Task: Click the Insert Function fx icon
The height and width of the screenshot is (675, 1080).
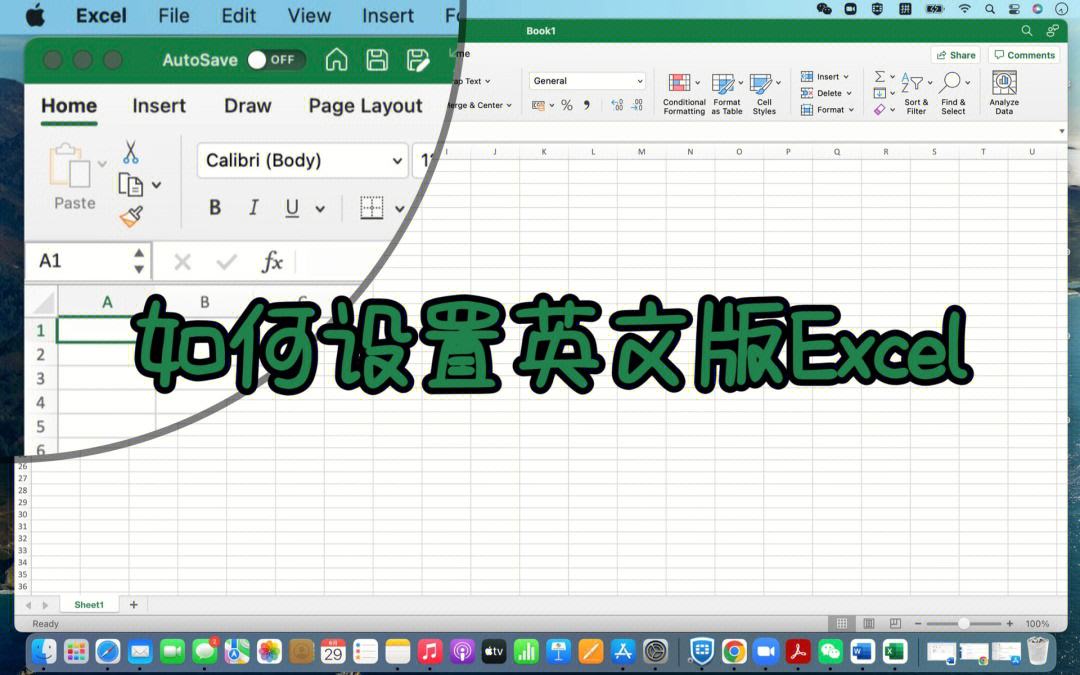Action: point(272,262)
